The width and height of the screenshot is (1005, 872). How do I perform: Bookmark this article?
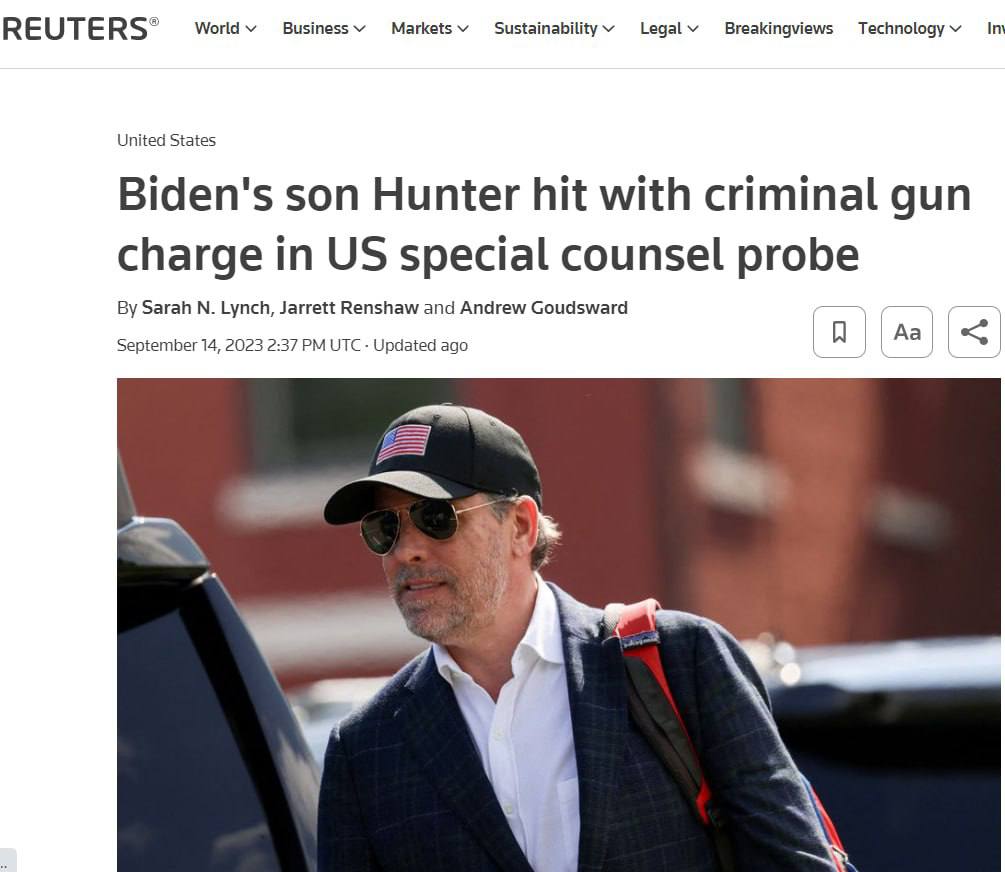[x=839, y=332]
